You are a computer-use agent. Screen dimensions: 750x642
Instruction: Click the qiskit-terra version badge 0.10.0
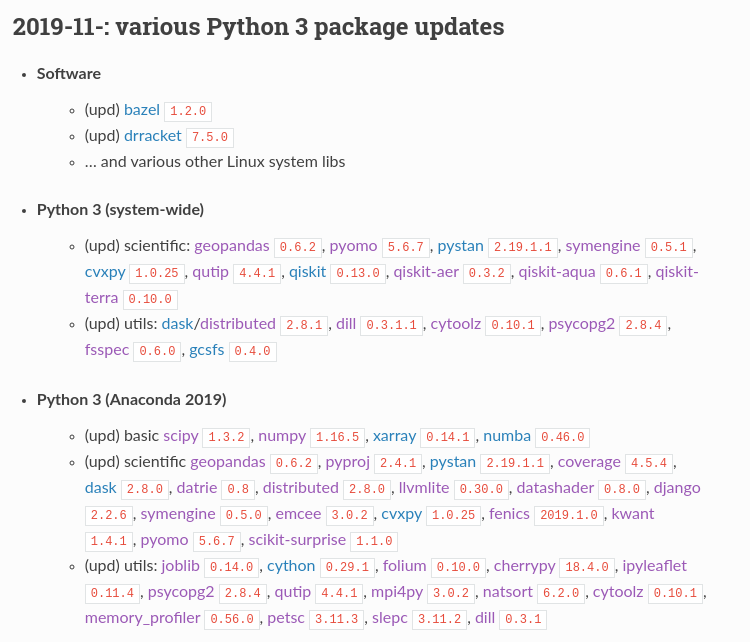coord(150,299)
